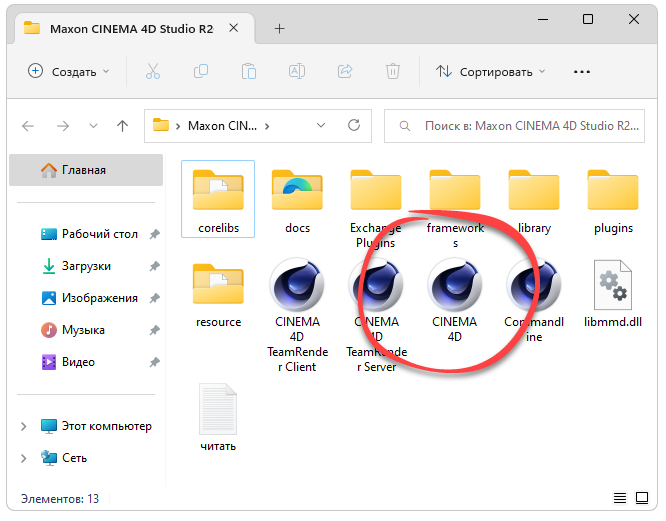Select the resource folder
Viewport: 666px width, 521px height.
pyautogui.click(x=218, y=295)
